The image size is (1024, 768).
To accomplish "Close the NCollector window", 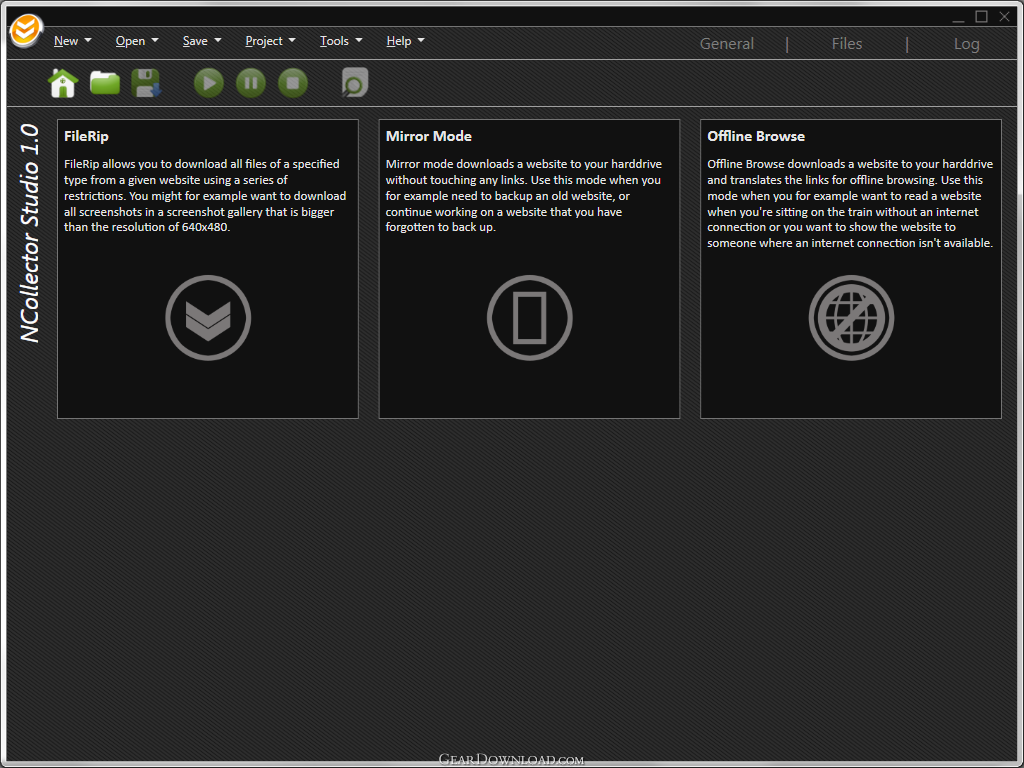I will 1004,17.
